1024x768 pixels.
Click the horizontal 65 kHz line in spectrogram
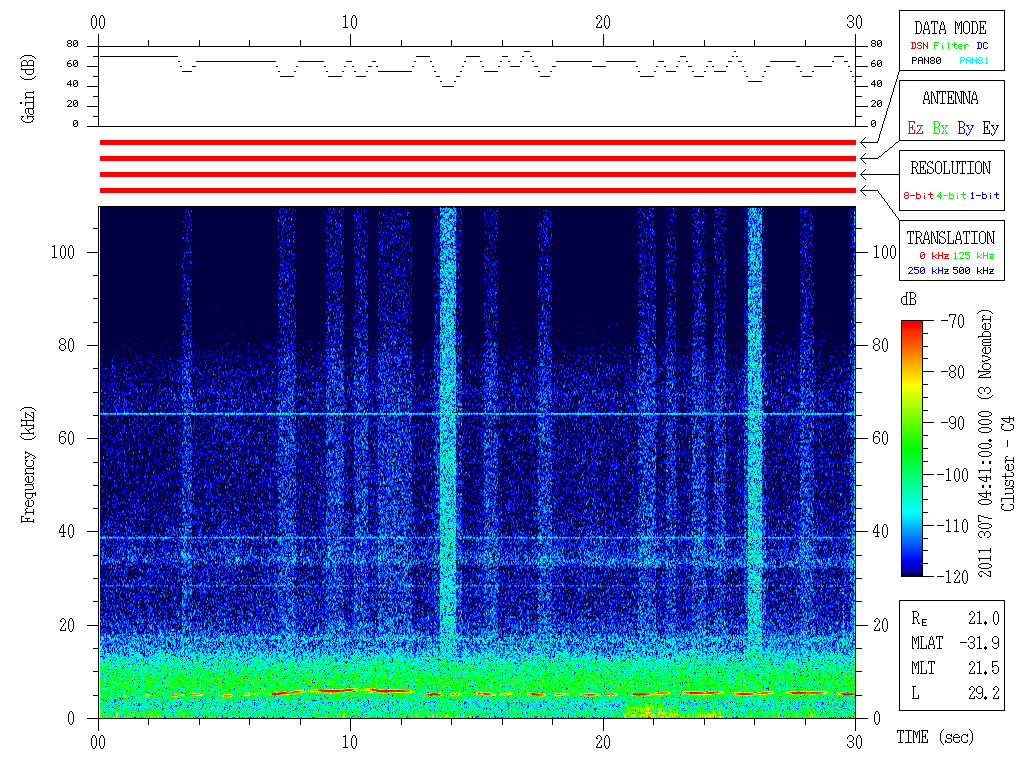point(477,414)
